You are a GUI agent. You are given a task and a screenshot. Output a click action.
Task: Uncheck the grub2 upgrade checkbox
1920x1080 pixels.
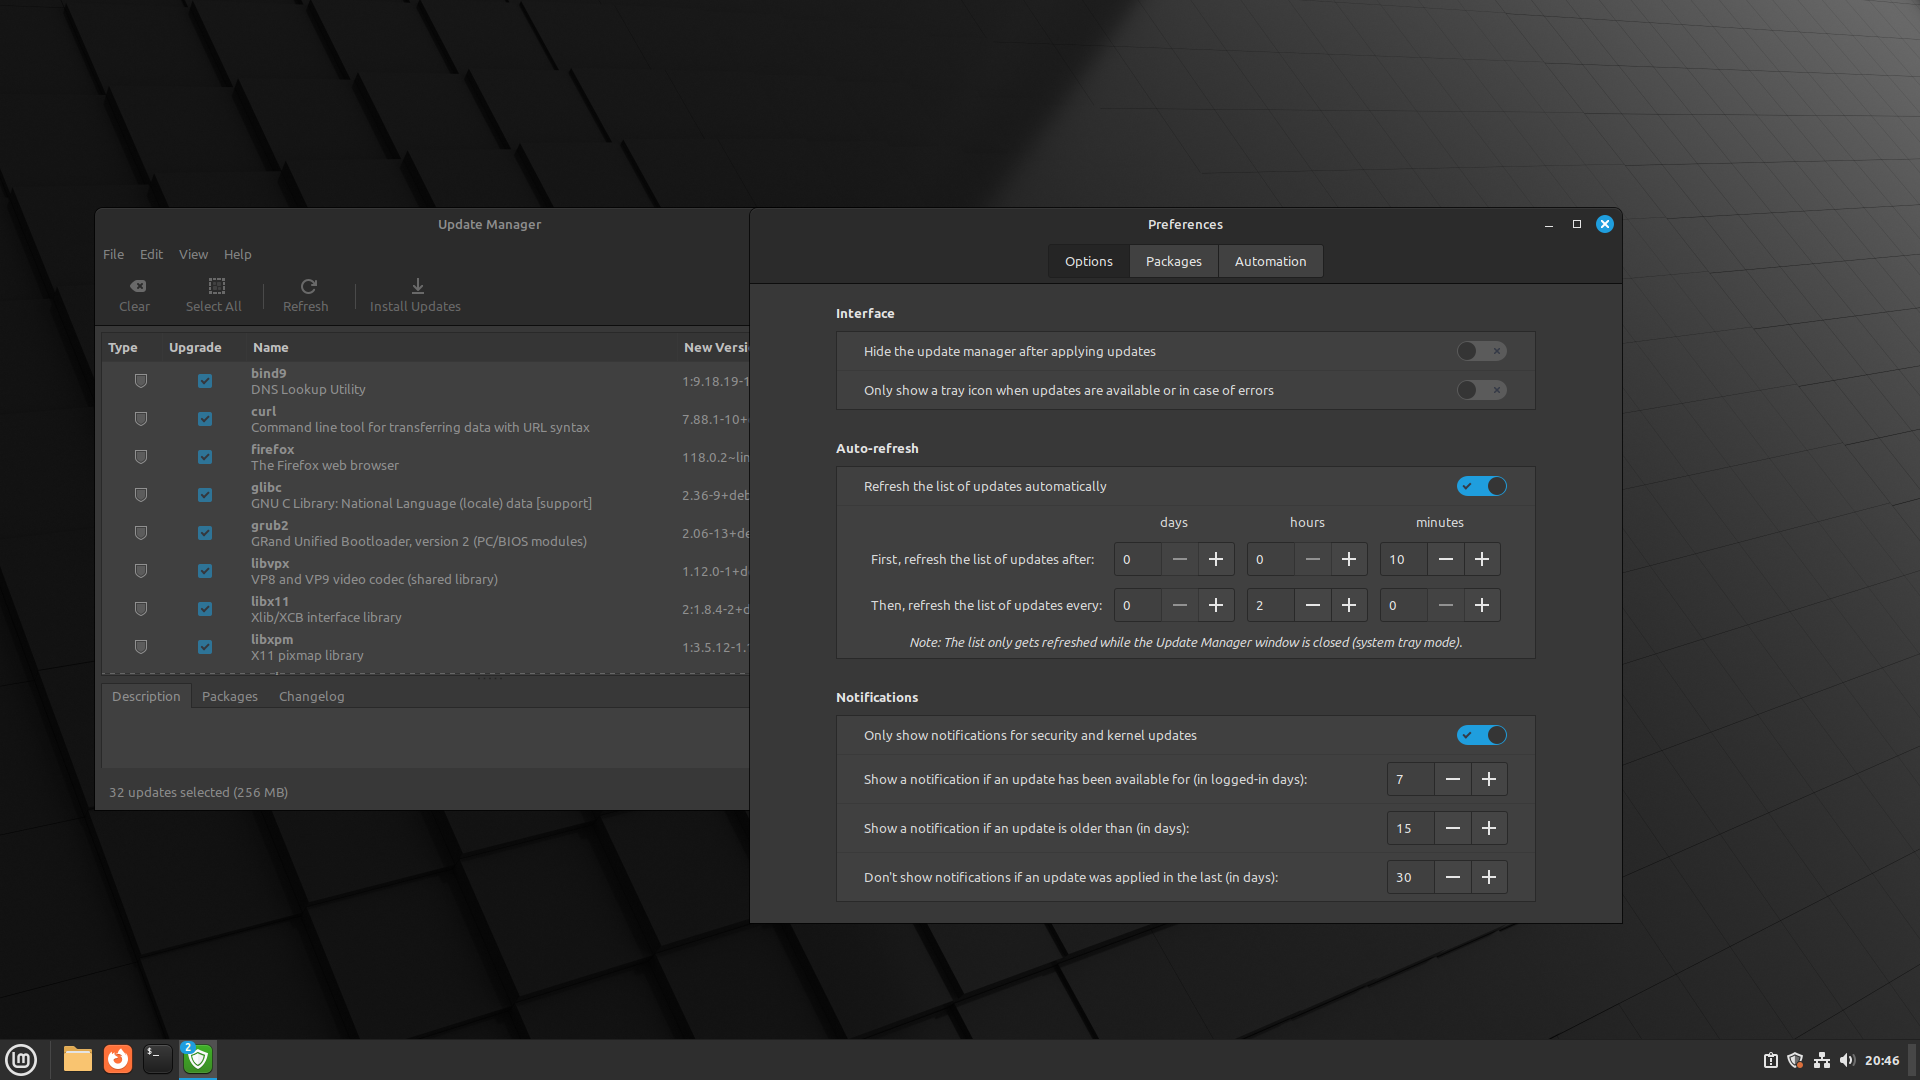coord(205,533)
